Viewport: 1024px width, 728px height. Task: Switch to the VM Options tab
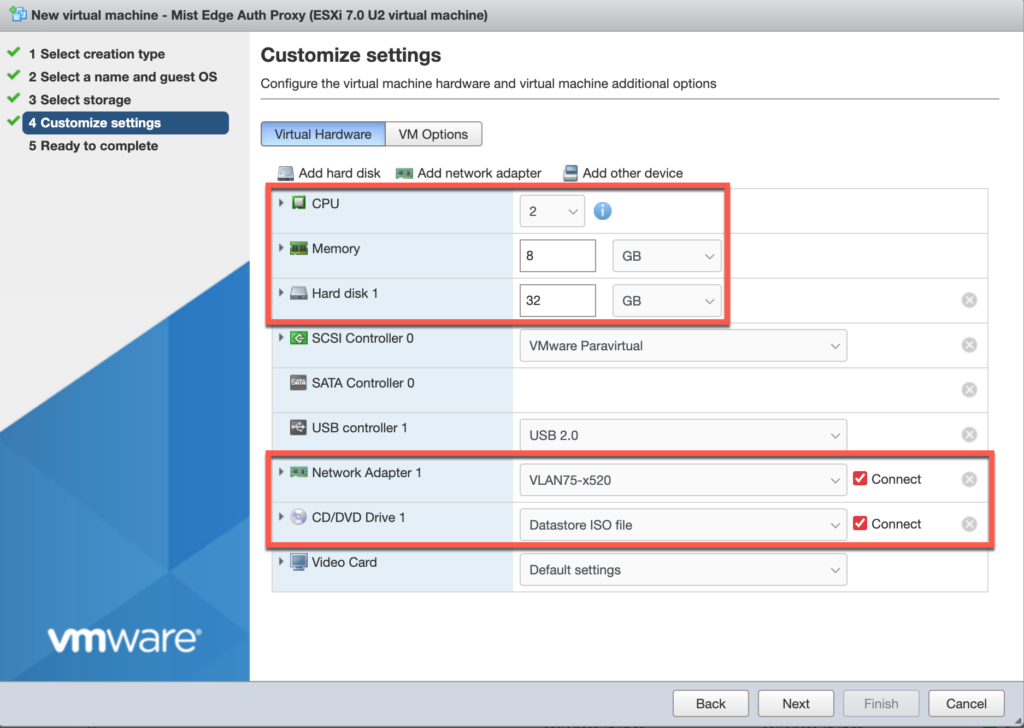pyautogui.click(x=433, y=133)
